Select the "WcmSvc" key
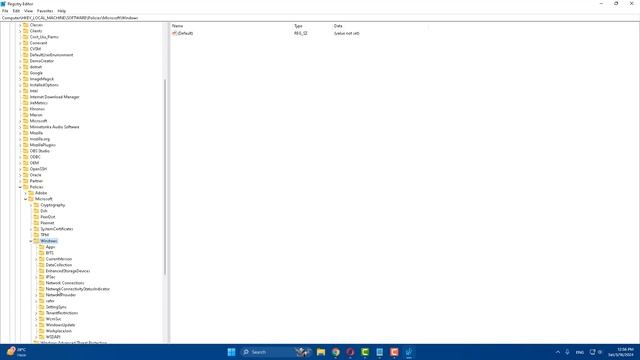640x360 pixels. click(x=53, y=319)
